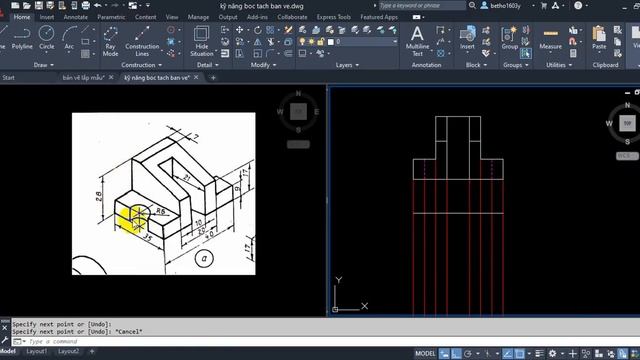Click the Mirror tool icon in Modify
The width and height of the screenshot is (640, 360).
(258, 42)
